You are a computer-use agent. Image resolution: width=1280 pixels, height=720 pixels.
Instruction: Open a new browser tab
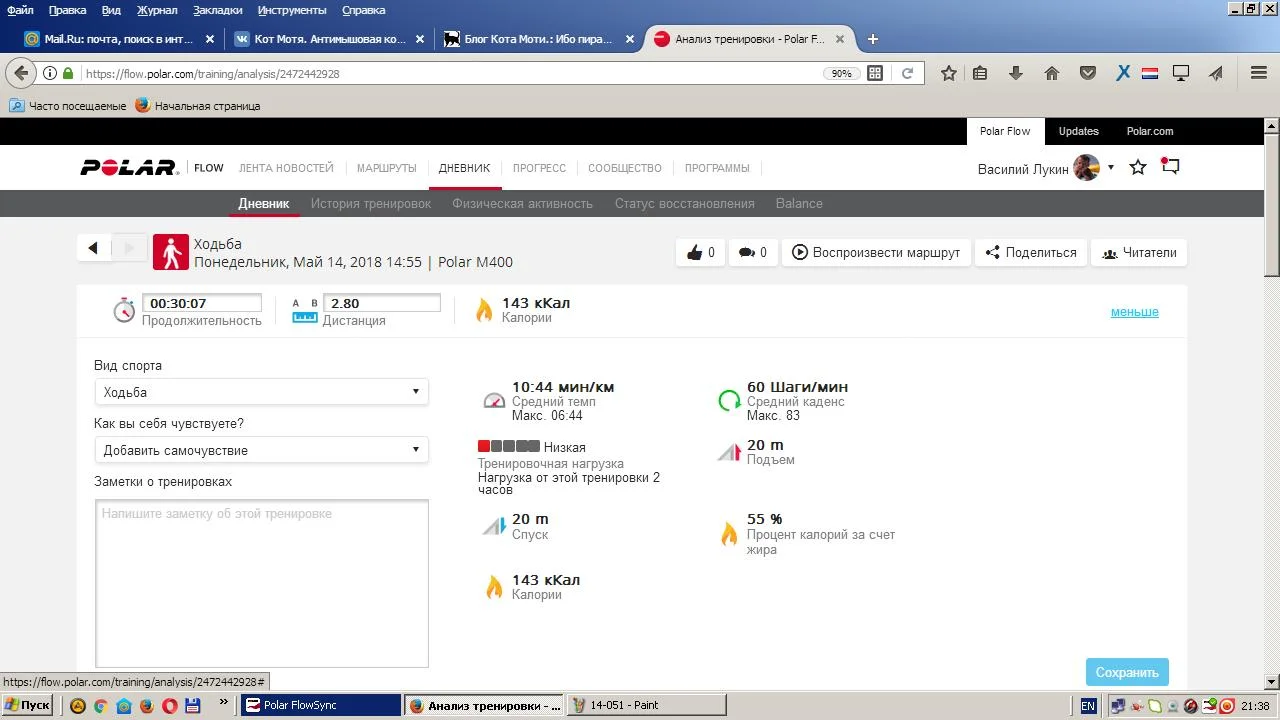pos(873,39)
